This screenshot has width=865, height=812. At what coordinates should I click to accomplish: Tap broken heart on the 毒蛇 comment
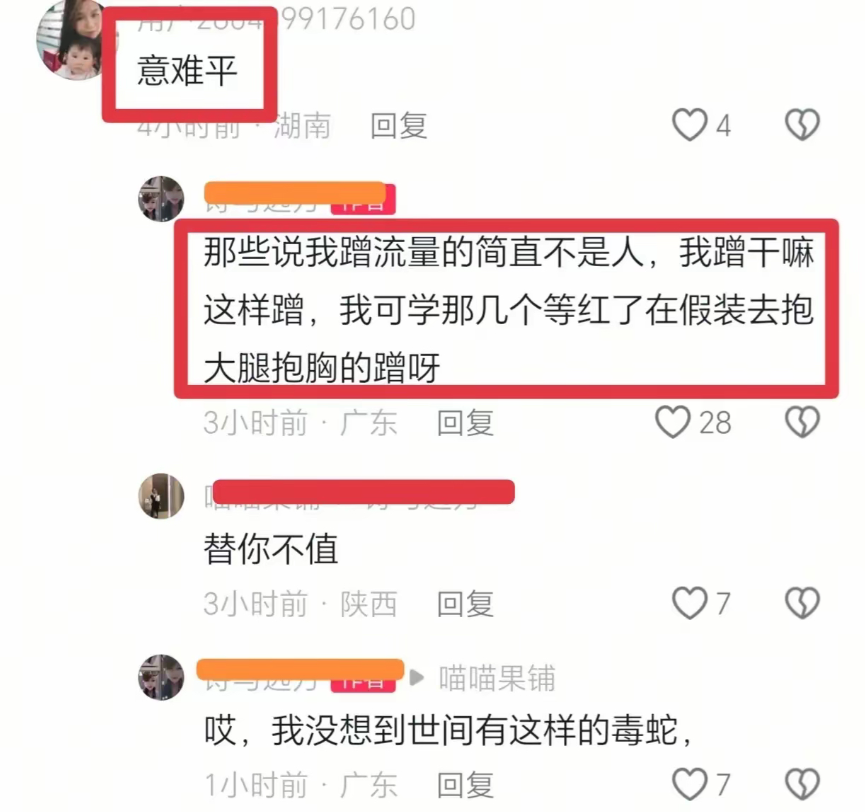pos(802,783)
